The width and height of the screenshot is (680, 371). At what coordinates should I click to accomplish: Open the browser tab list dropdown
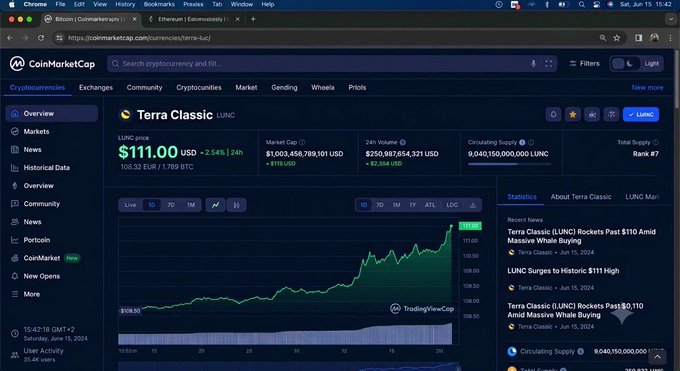(x=671, y=19)
